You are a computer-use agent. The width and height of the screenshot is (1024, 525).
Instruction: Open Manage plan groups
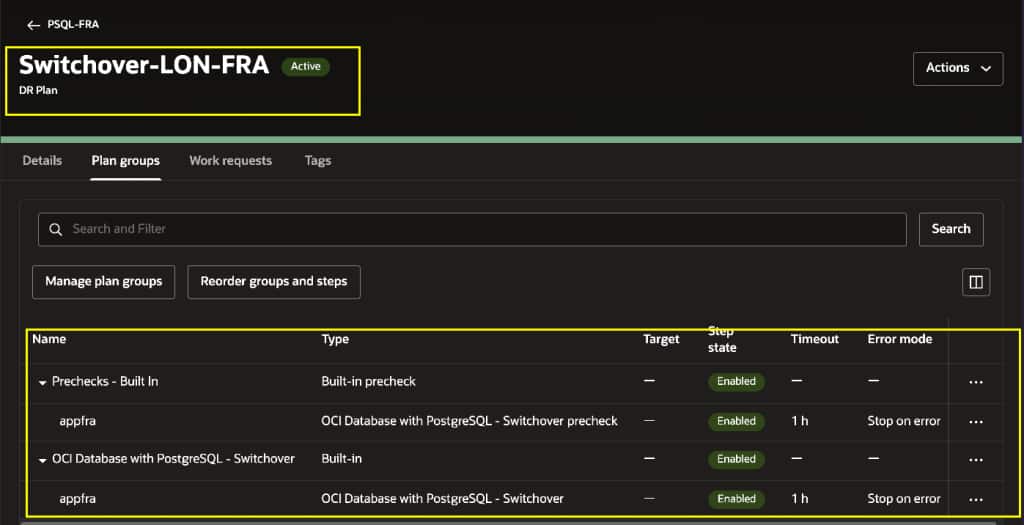click(104, 281)
